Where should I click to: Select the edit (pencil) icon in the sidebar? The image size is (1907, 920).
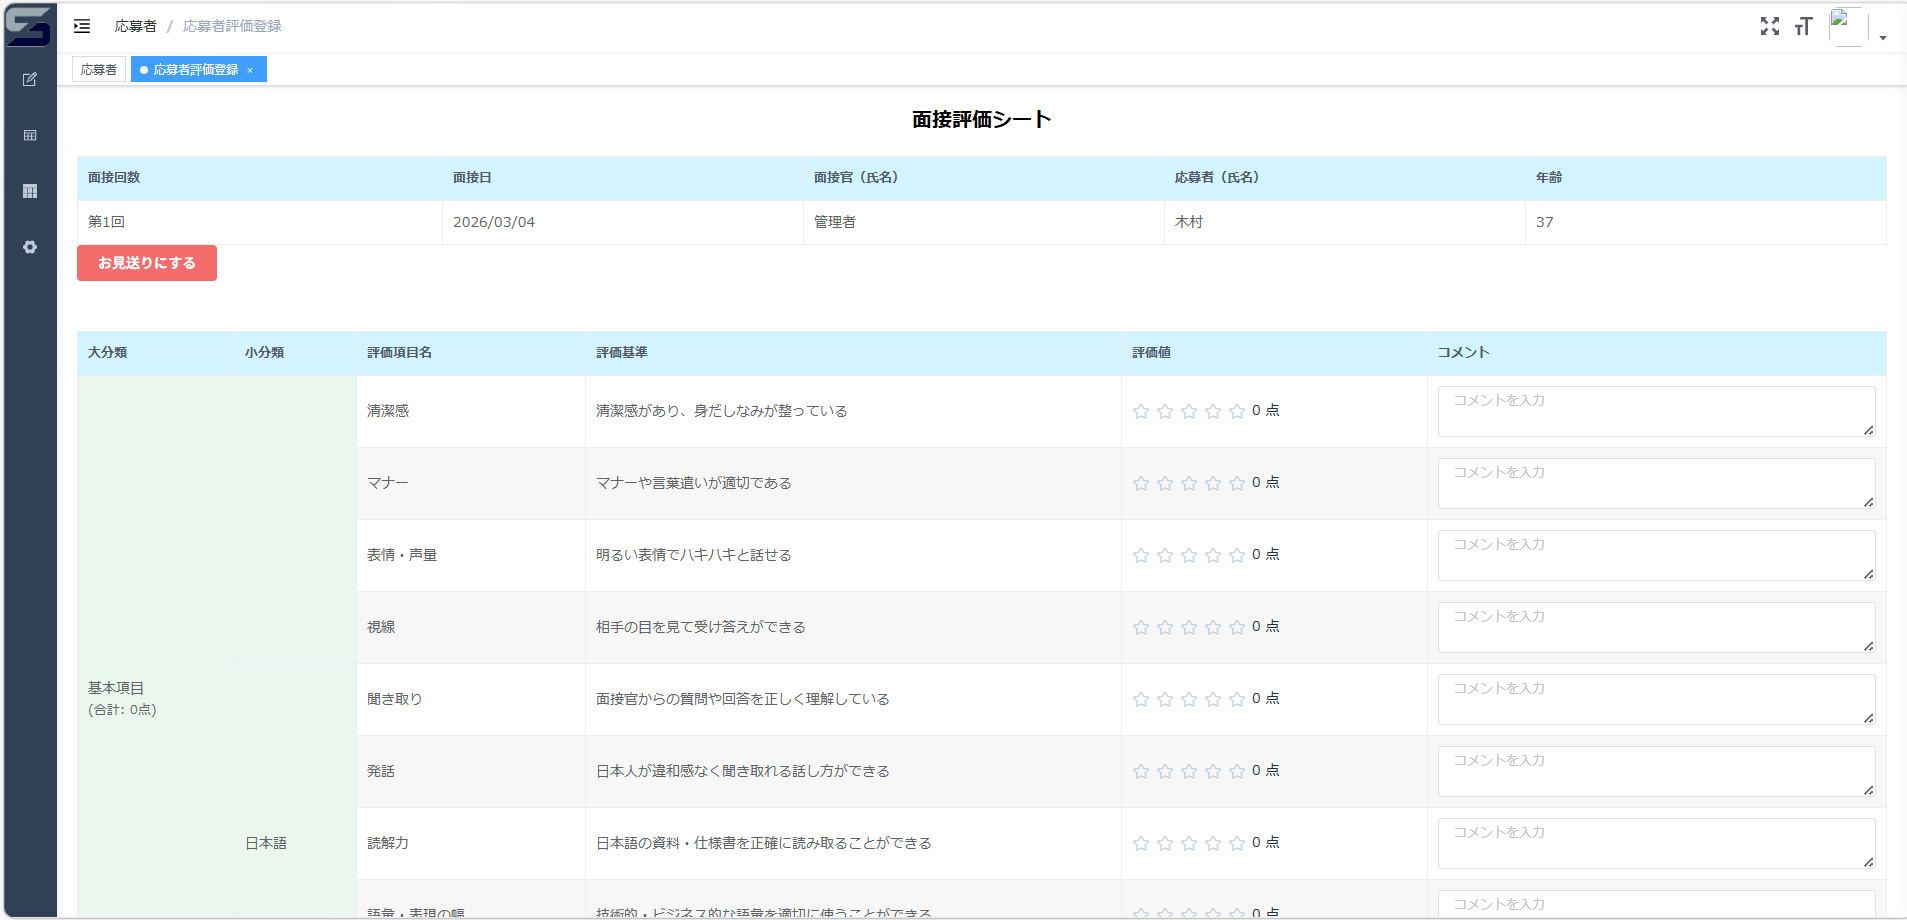(x=30, y=79)
